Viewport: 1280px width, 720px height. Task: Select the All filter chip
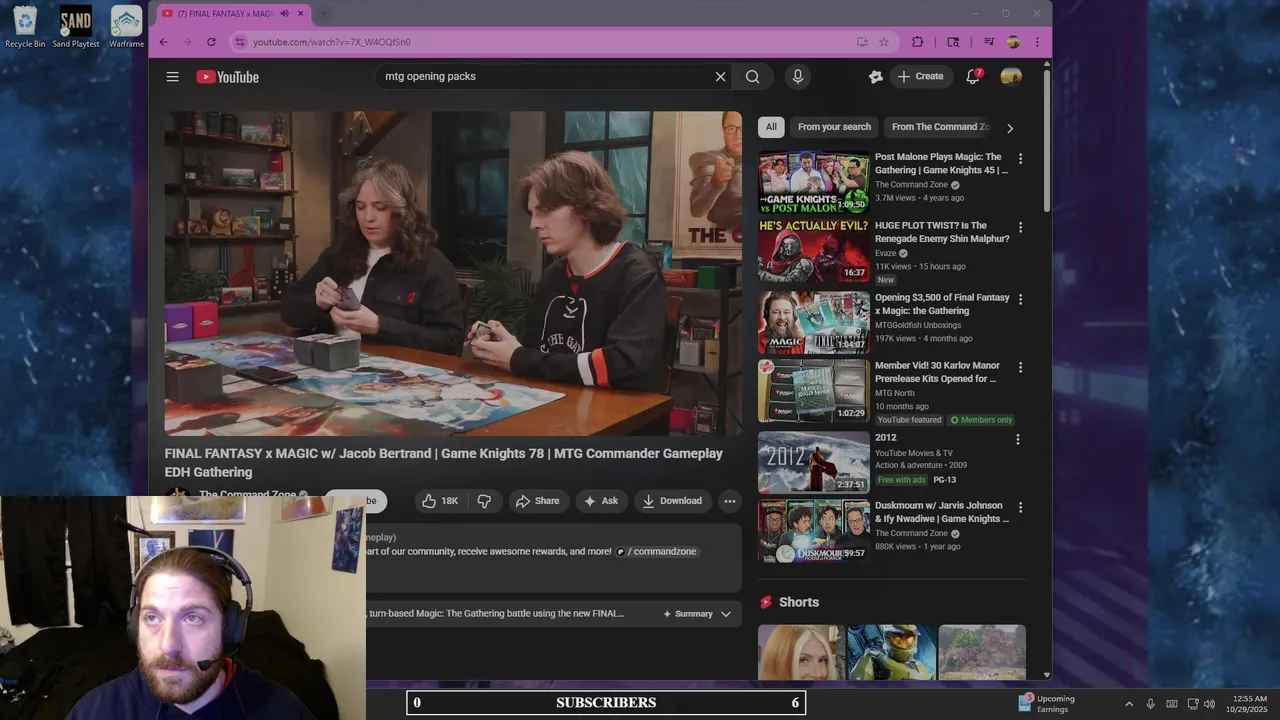(771, 127)
